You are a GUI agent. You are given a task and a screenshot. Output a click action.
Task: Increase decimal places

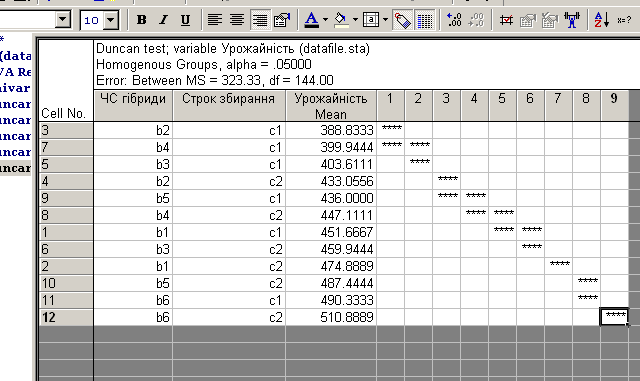coord(454,20)
